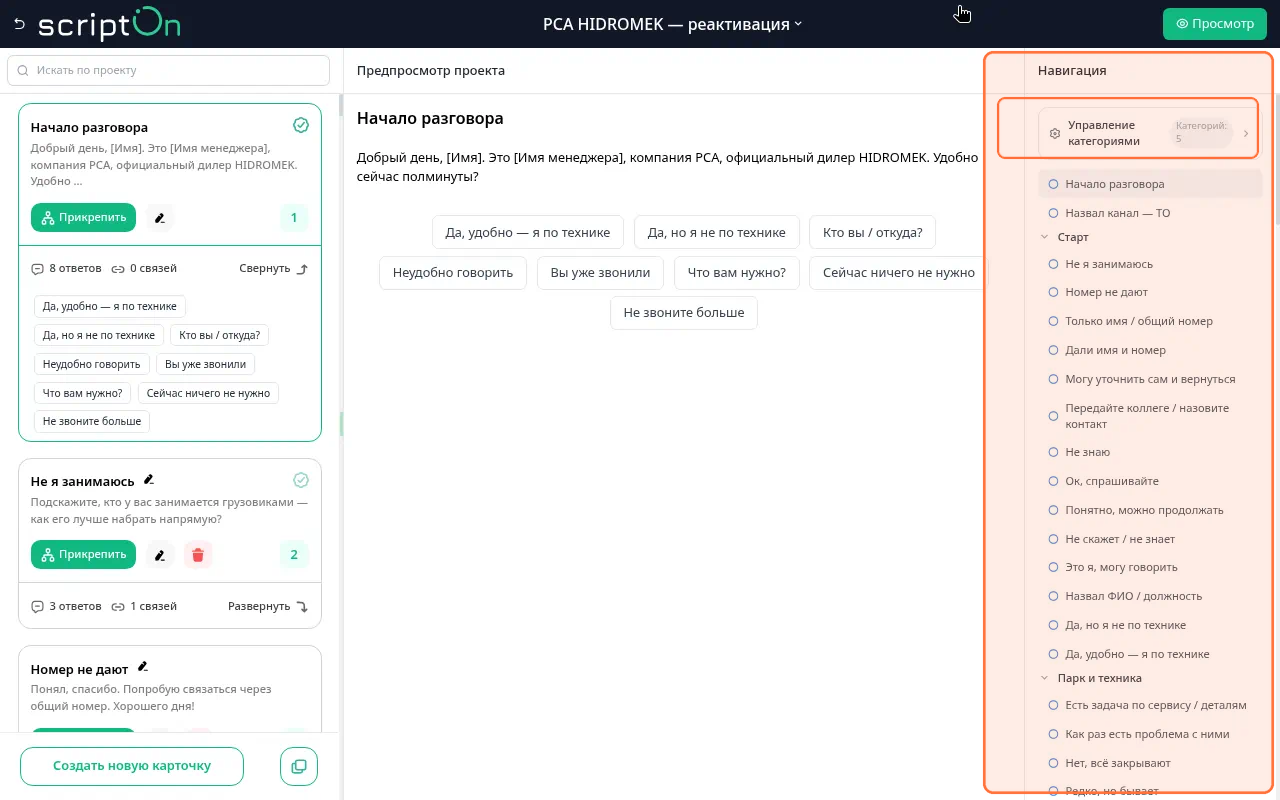
Task: Click the 3 ответов counter on Не я занимаюсь
Action: [67, 606]
